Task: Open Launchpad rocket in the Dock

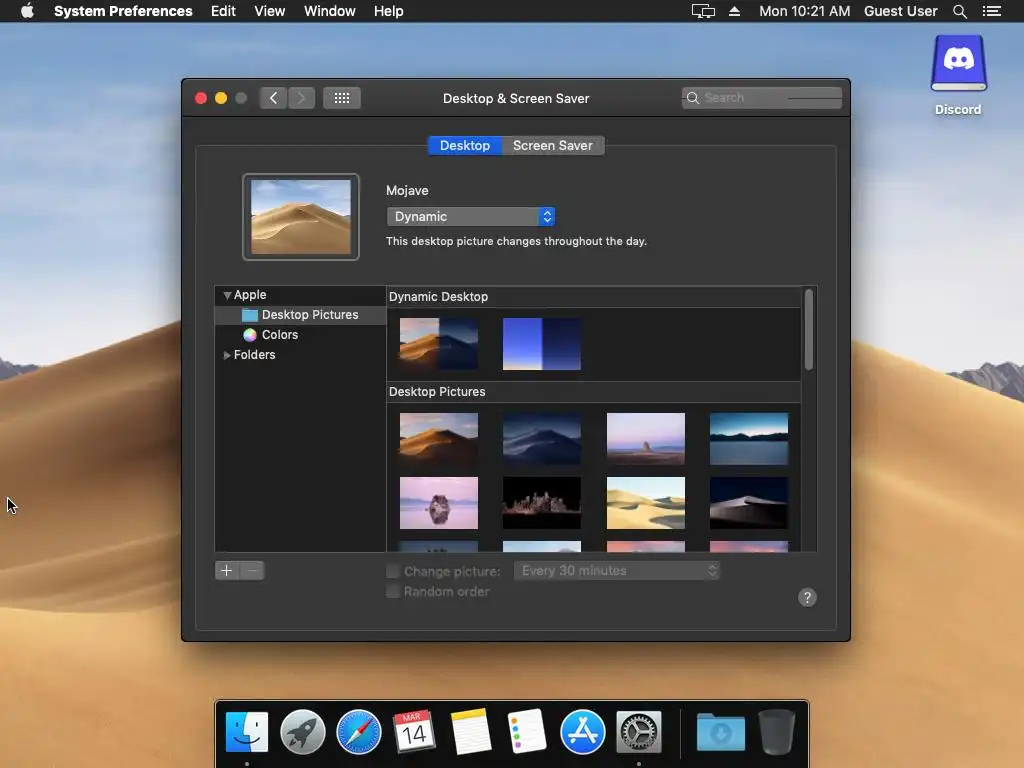Action: [x=302, y=731]
